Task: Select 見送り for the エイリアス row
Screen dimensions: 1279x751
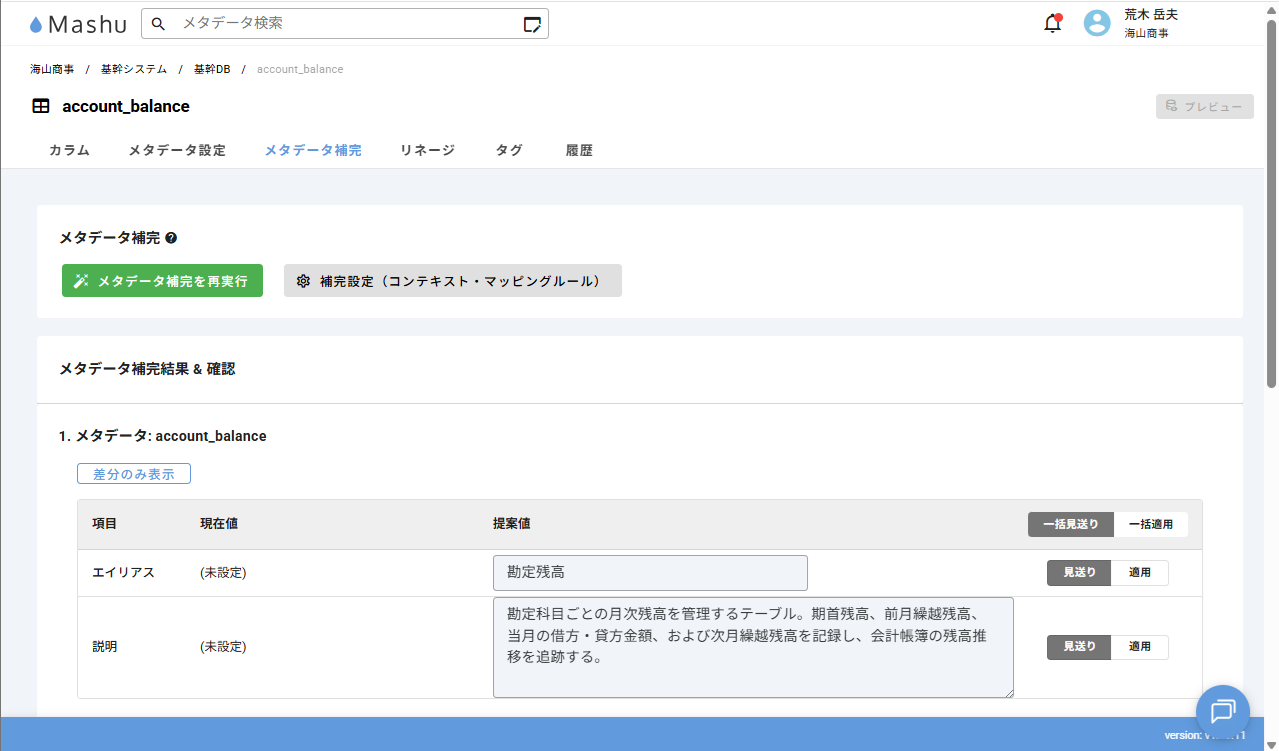Action: [1079, 573]
